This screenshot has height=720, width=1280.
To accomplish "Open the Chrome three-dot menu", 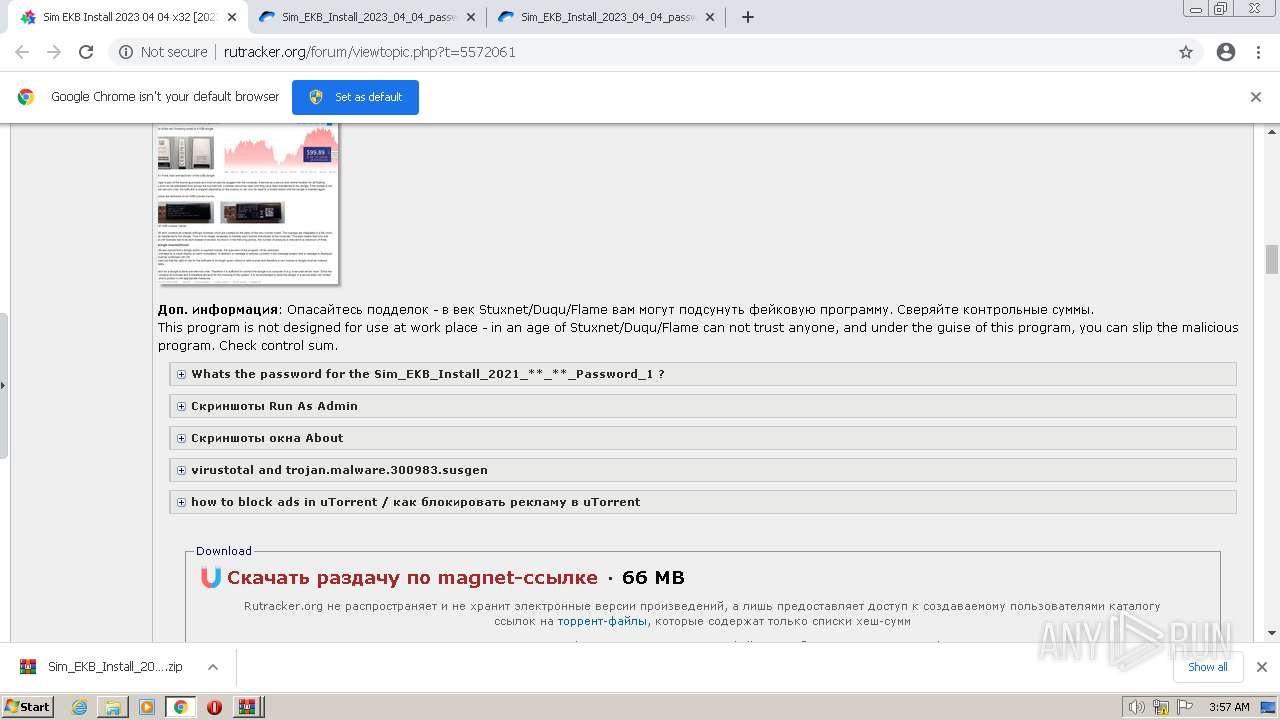I will click(x=1258, y=52).
